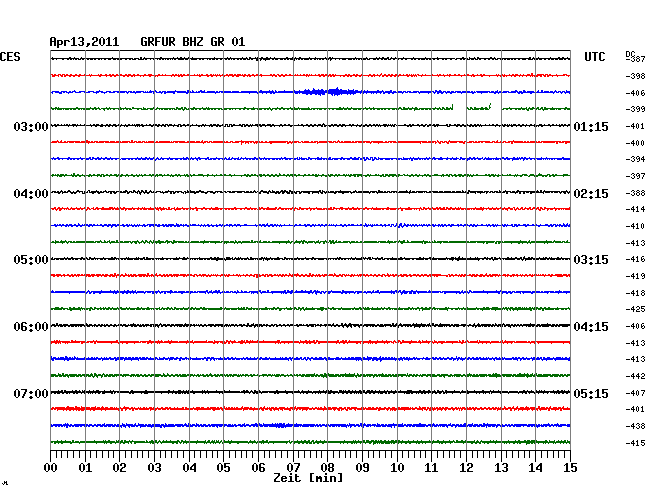Click DC offset value -400
The width and height of the screenshot is (650, 494).
point(635,143)
